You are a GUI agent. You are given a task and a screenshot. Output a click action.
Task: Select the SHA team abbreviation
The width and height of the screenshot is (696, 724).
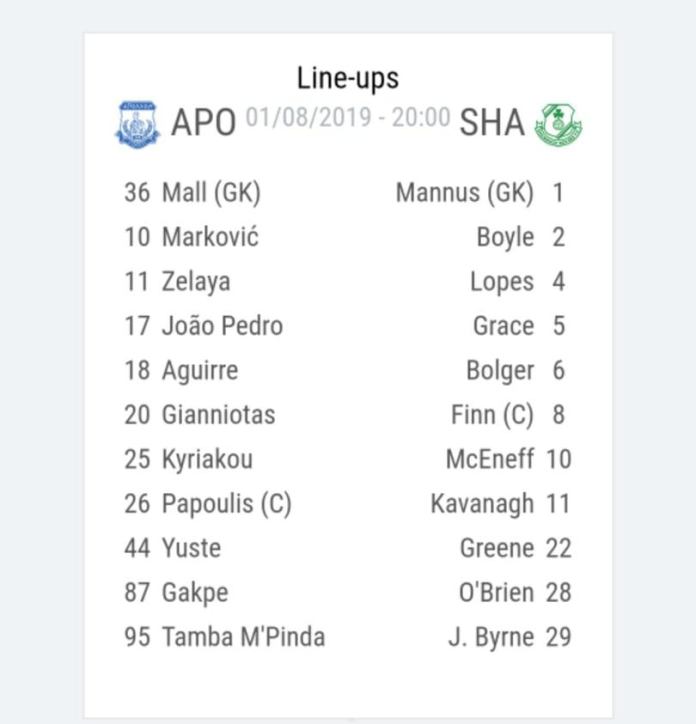492,123
